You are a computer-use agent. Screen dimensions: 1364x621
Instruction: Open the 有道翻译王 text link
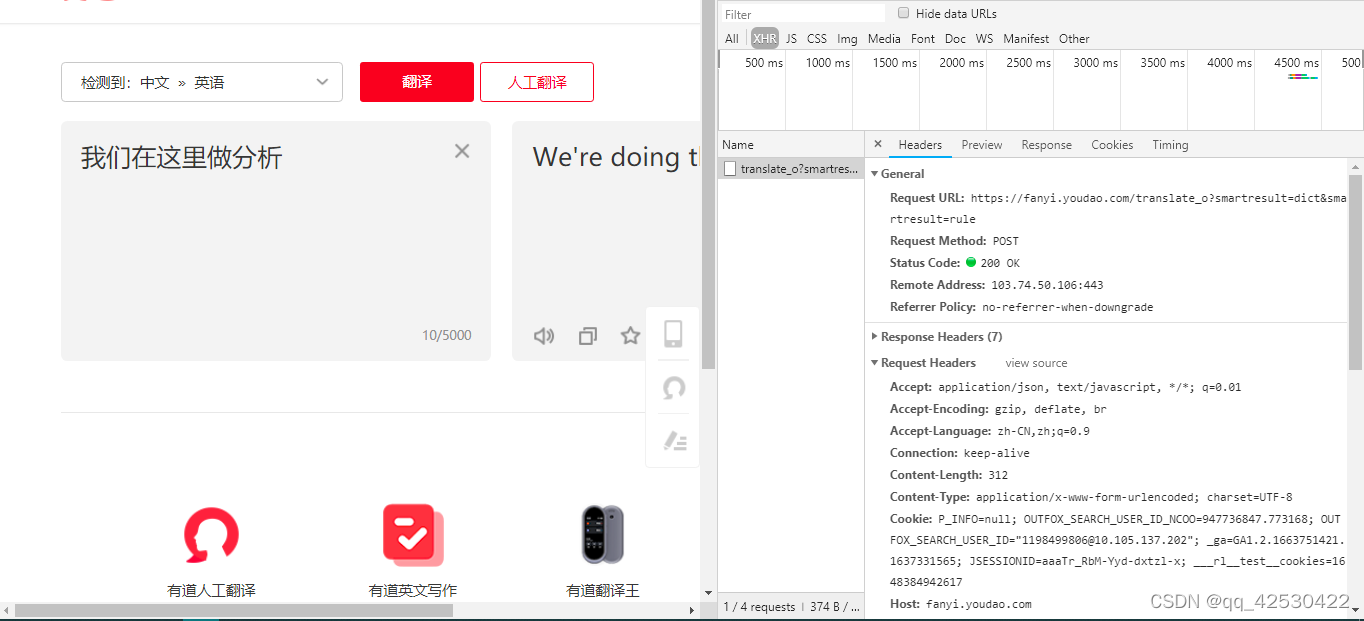point(603,590)
